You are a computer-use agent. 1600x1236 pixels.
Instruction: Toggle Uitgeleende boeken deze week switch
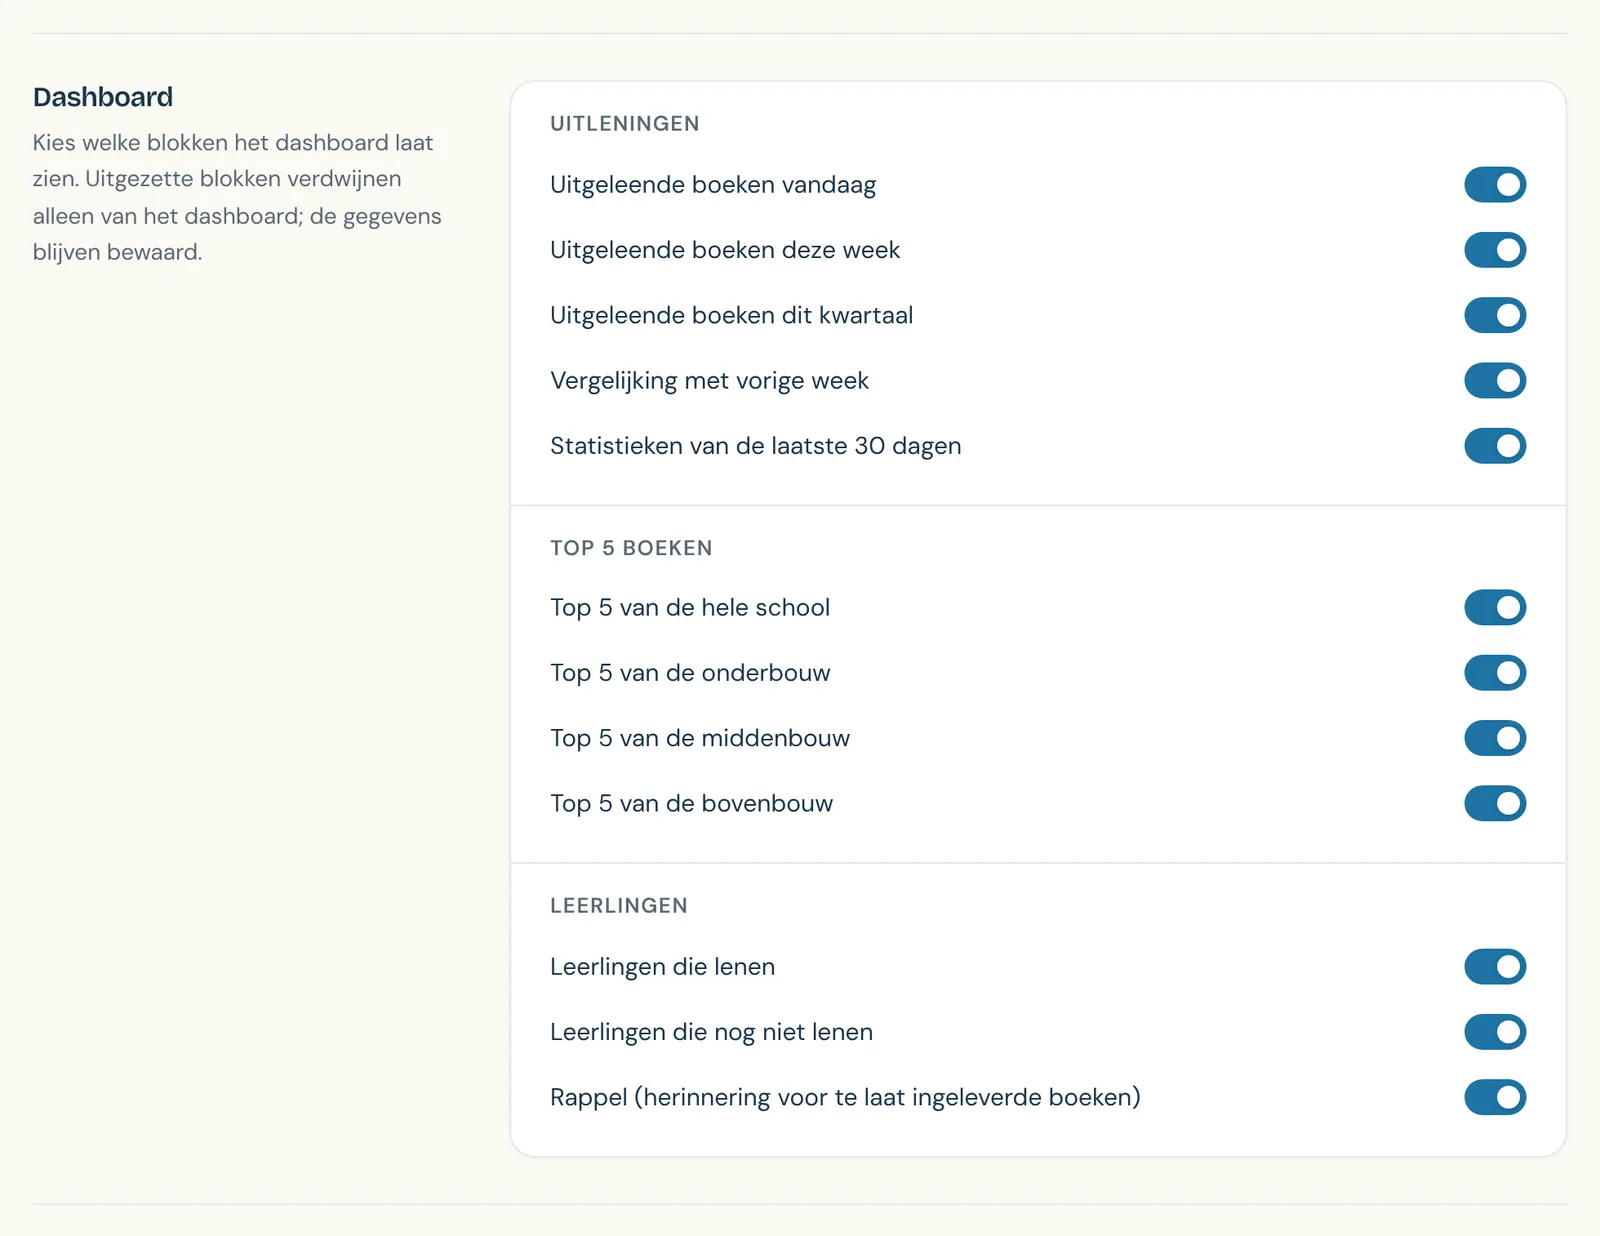click(1495, 250)
